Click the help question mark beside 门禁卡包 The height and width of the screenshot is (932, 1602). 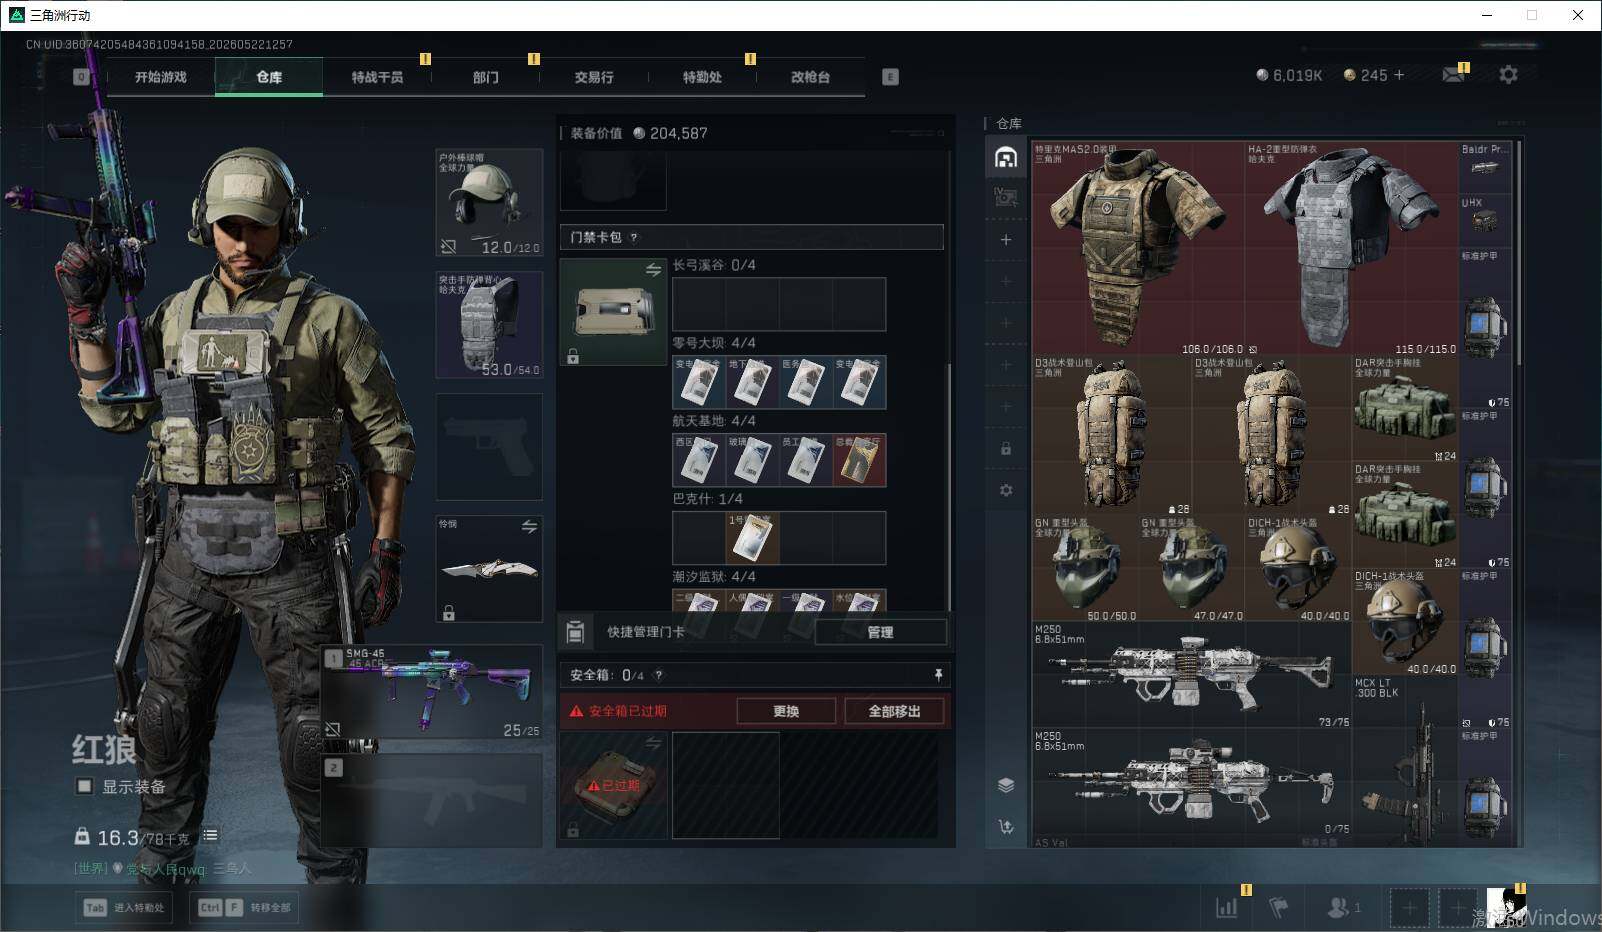[x=634, y=237]
